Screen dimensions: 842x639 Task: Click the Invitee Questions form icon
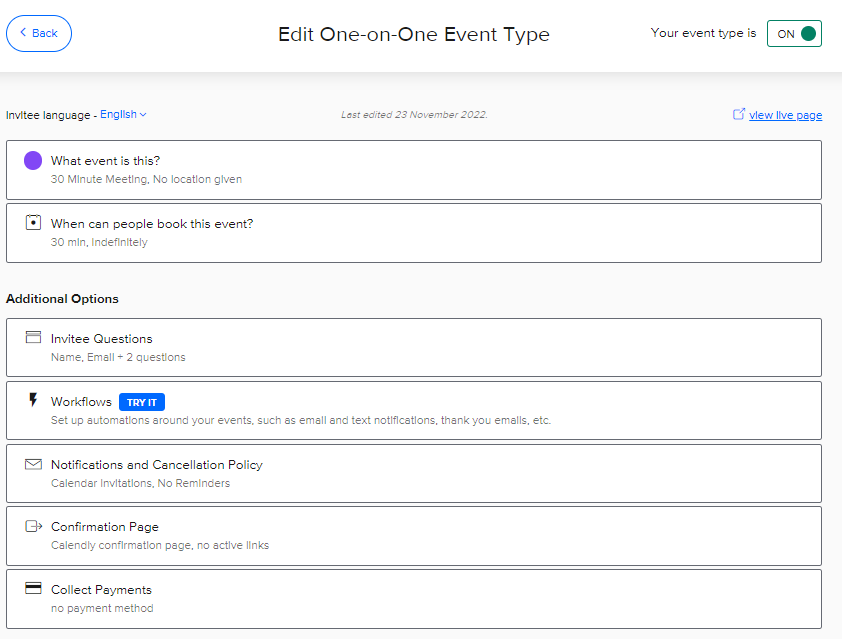[33, 337]
